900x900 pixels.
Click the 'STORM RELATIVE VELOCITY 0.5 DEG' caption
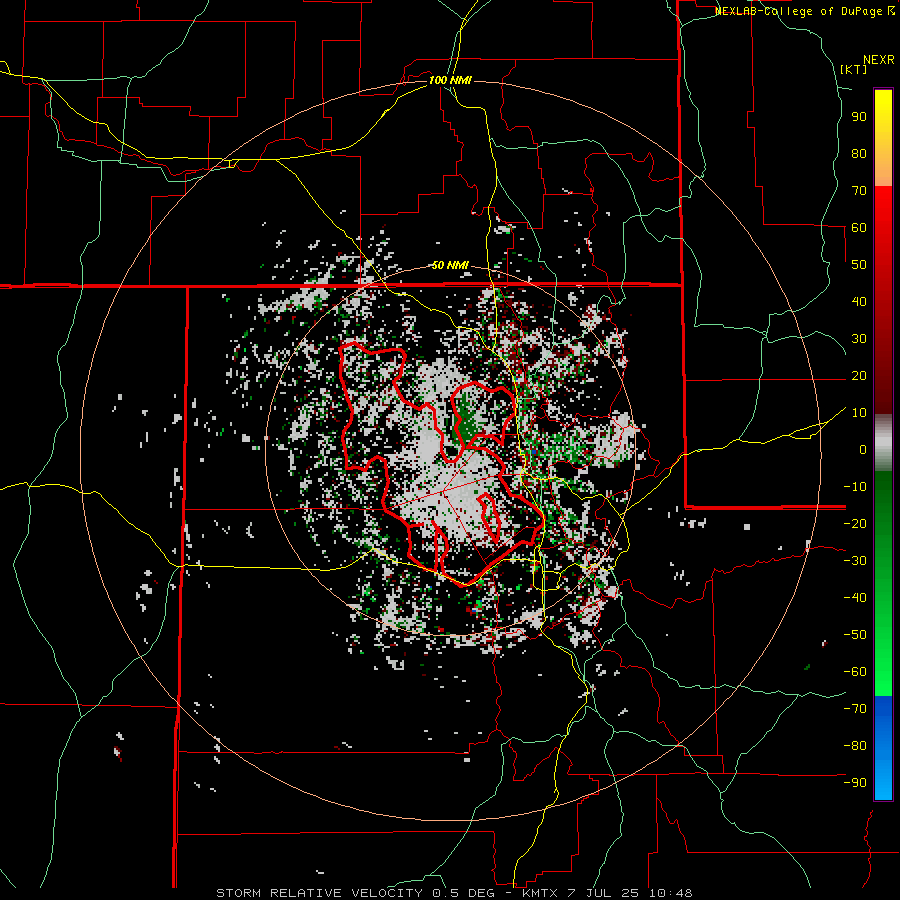click(360, 893)
